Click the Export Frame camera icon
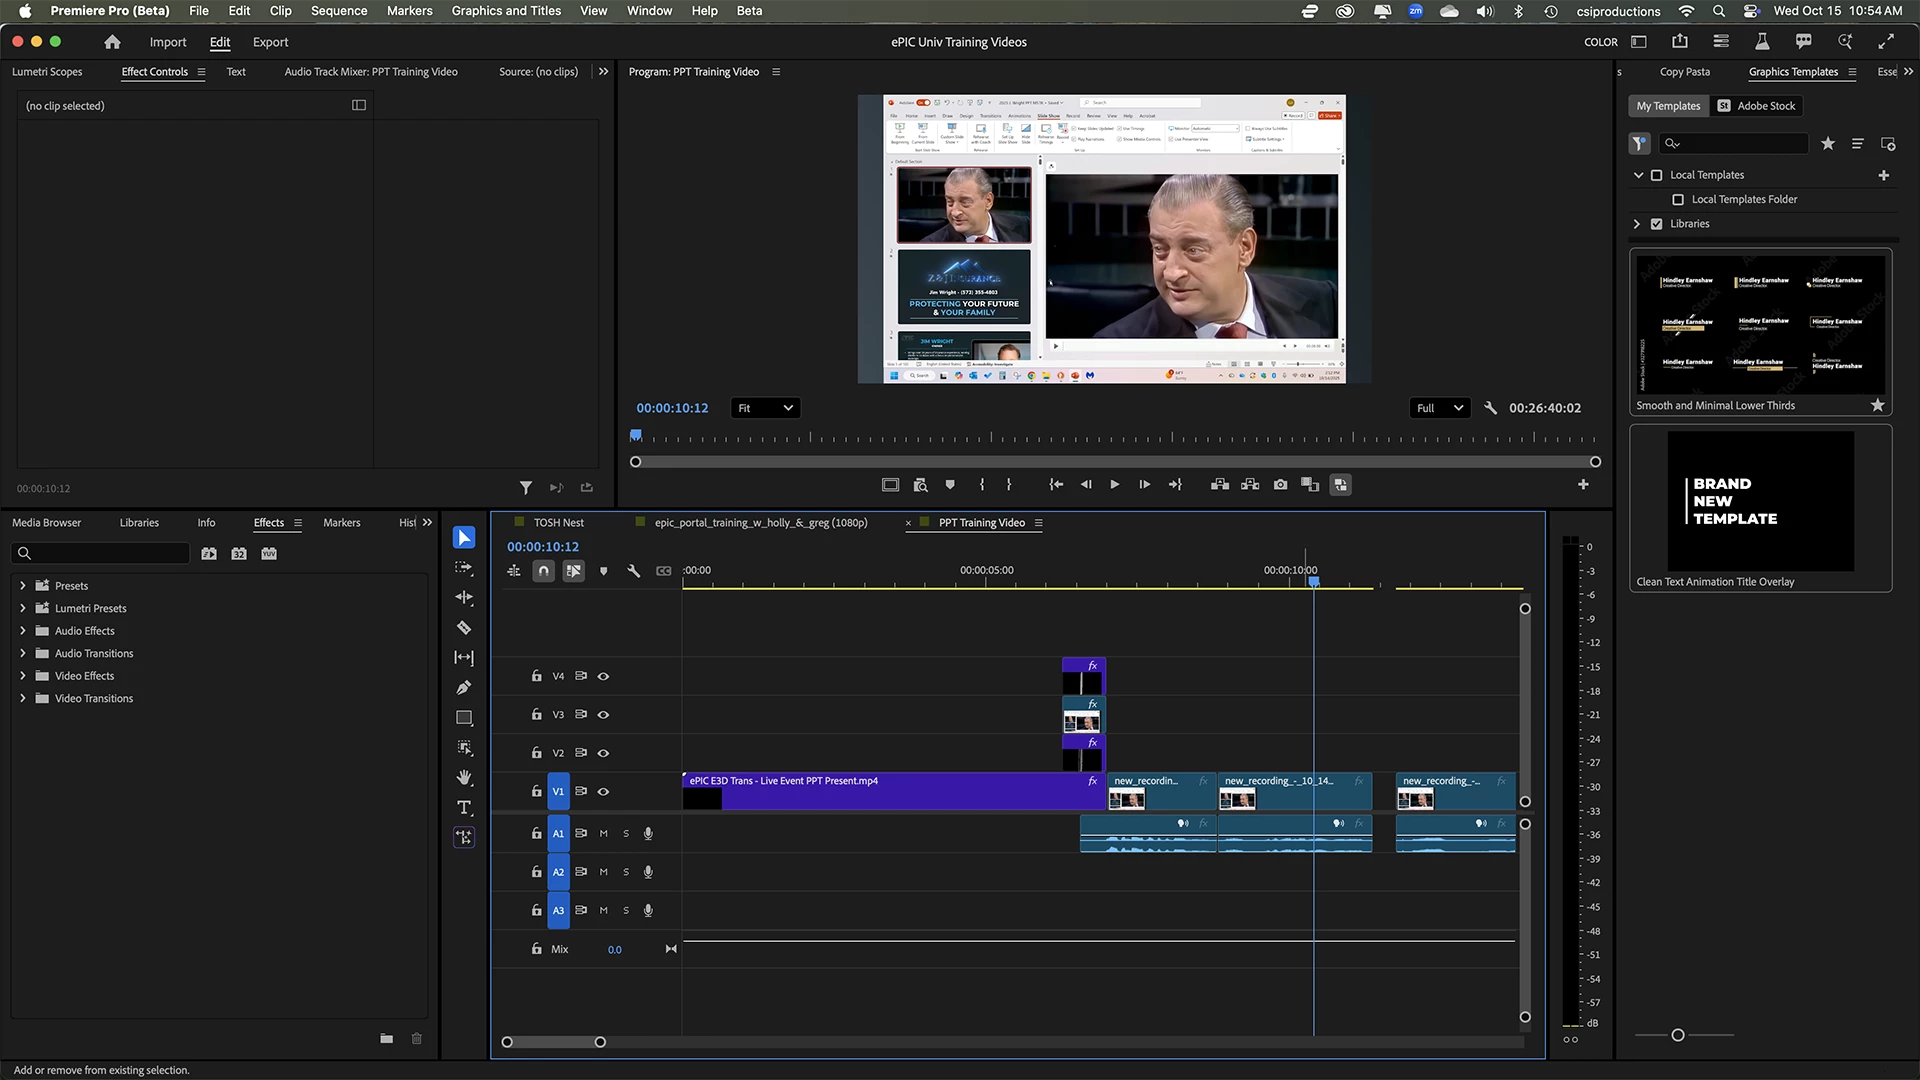Image resolution: width=1920 pixels, height=1080 pixels. [x=1280, y=485]
